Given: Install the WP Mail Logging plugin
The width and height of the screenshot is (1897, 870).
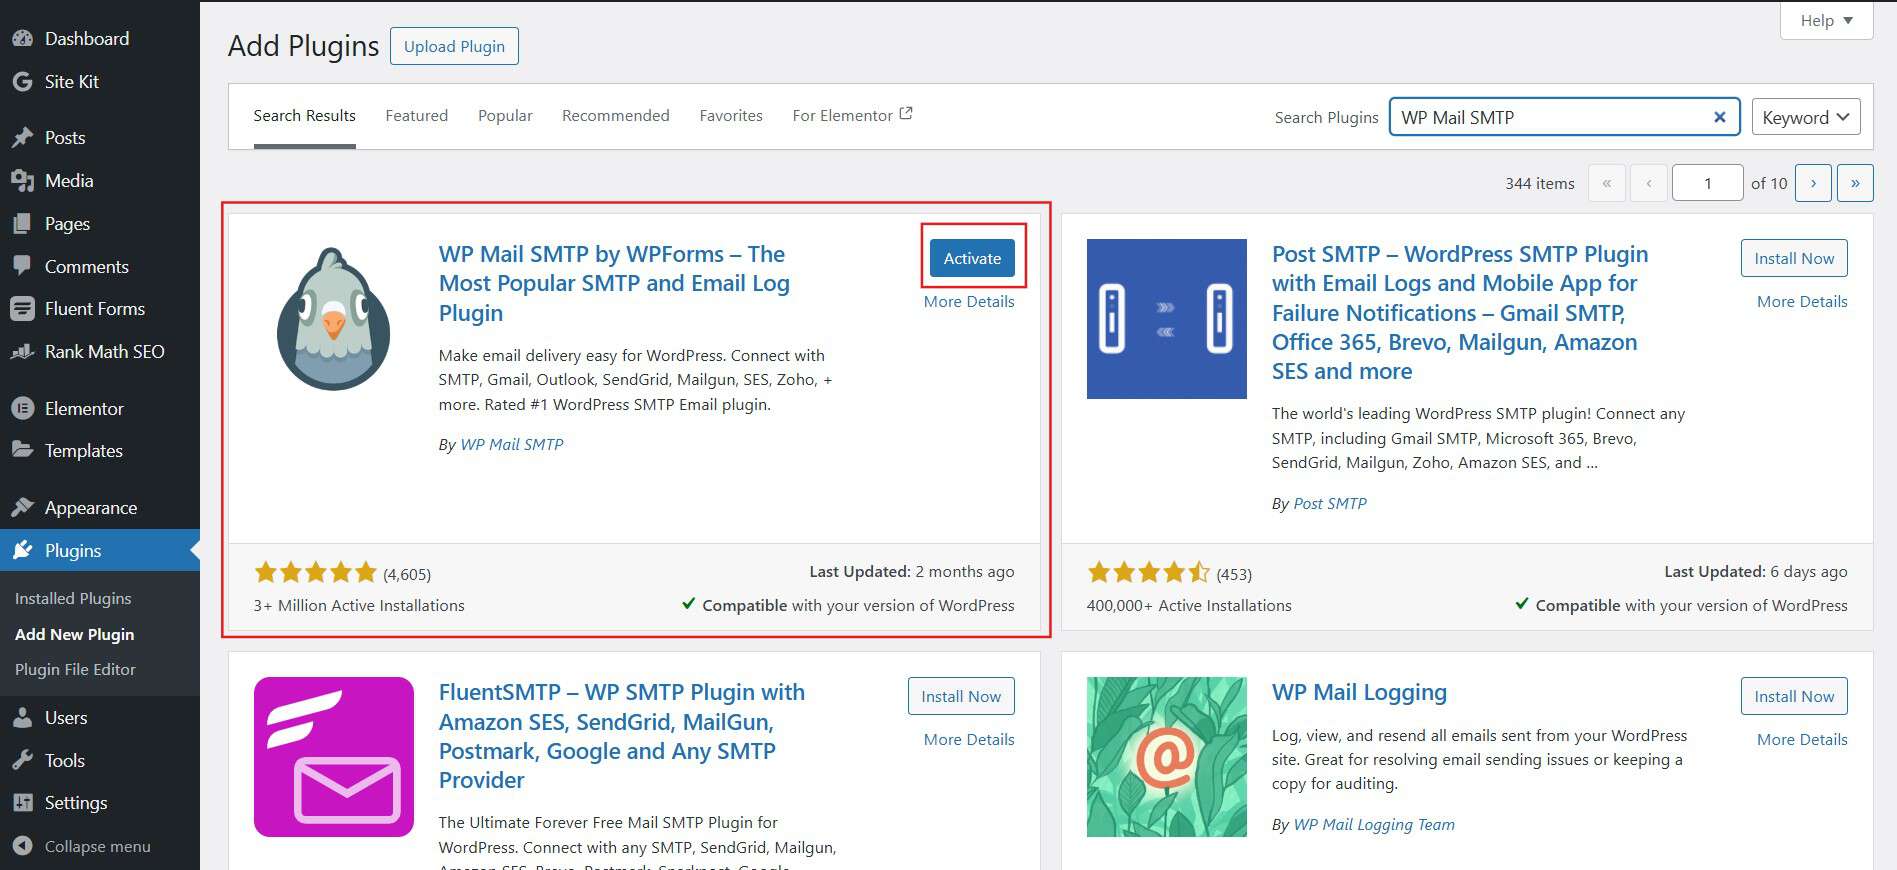Looking at the screenshot, I should [1794, 696].
